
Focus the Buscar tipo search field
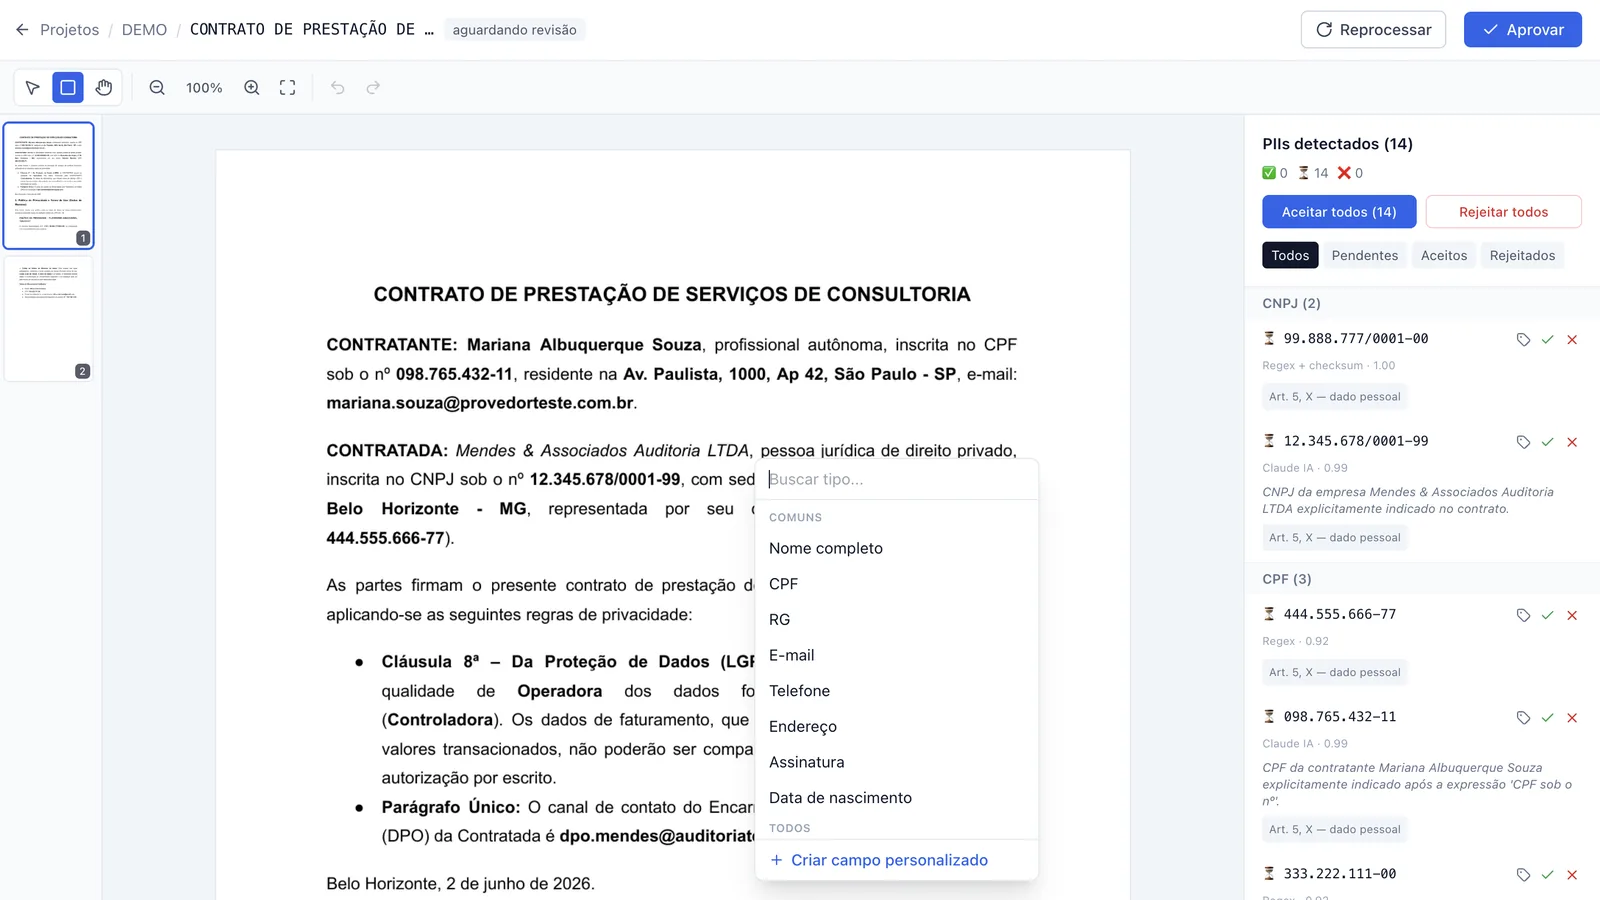(x=896, y=480)
